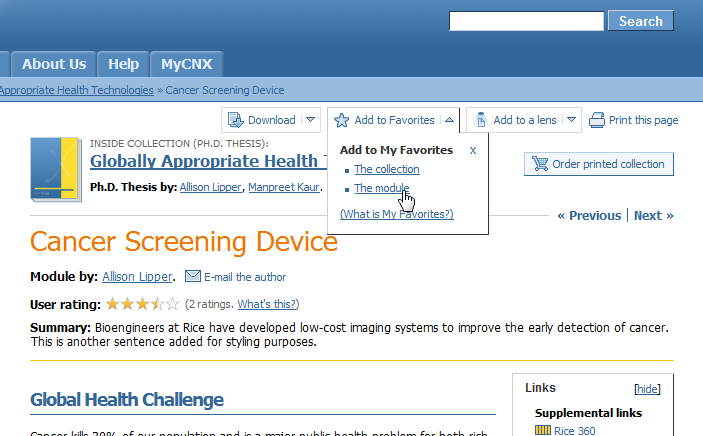703x436 pixels.
Task: Go to the Next module
Action: tap(654, 216)
